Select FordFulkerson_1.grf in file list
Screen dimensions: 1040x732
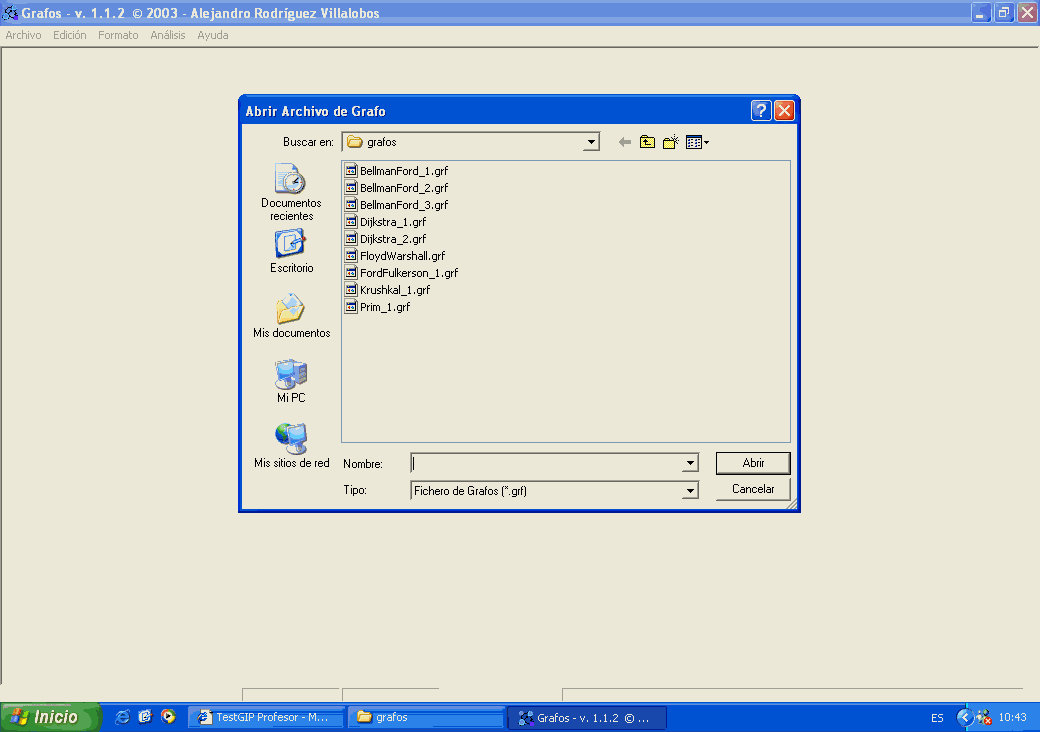coord(408,273)
